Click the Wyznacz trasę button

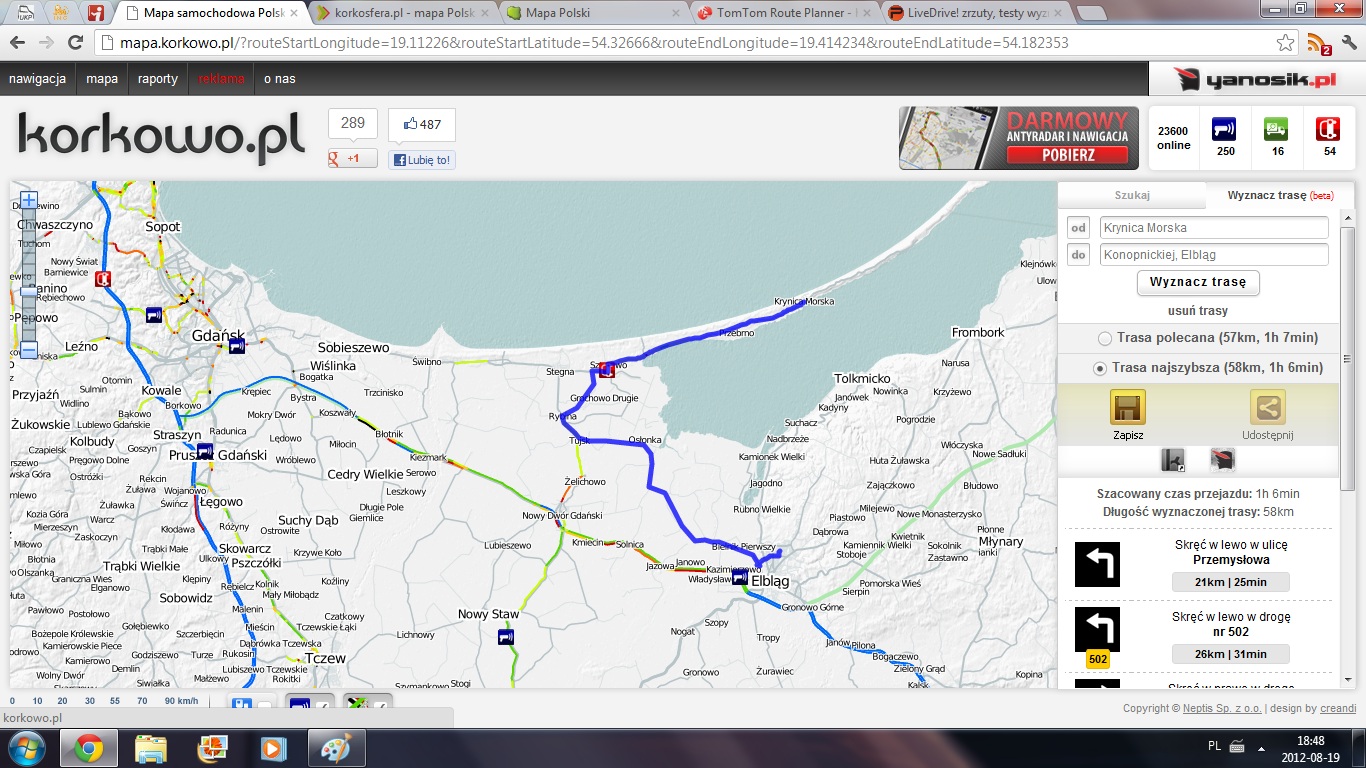pyautogui.click(x=1198, y=282)
